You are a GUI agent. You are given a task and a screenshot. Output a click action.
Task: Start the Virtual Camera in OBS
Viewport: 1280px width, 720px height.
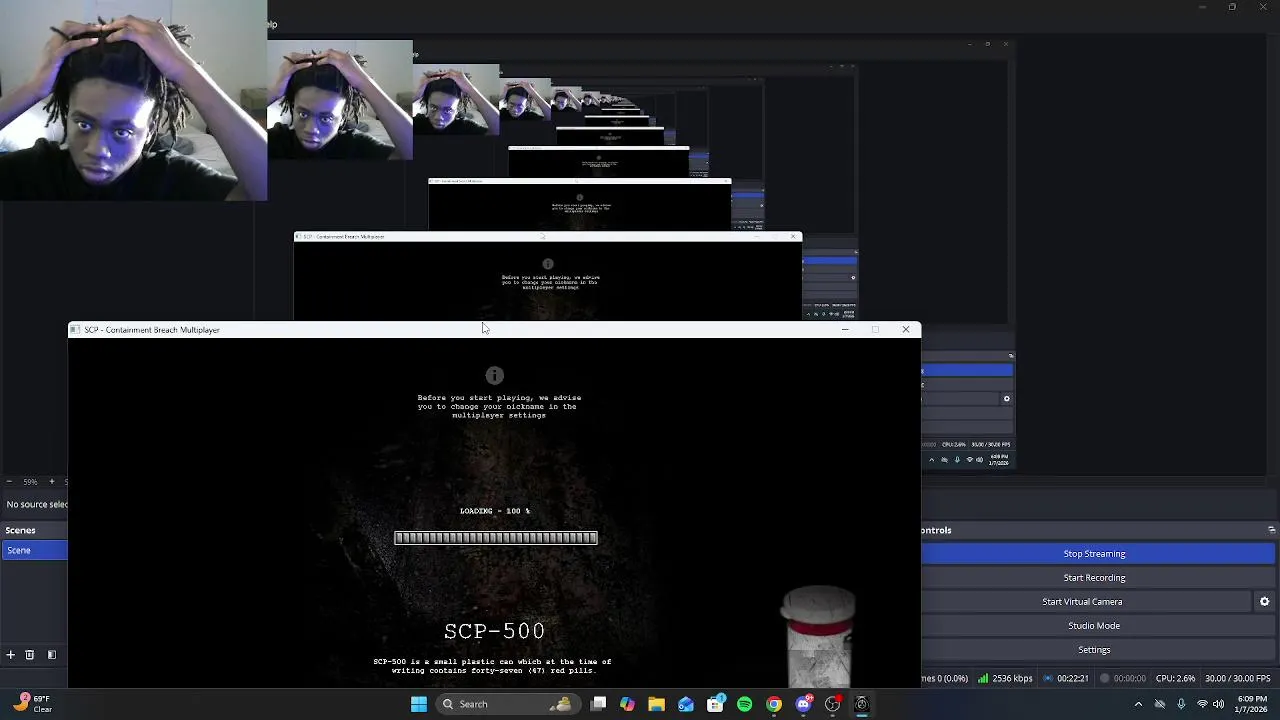click(x=1084, y=602)
